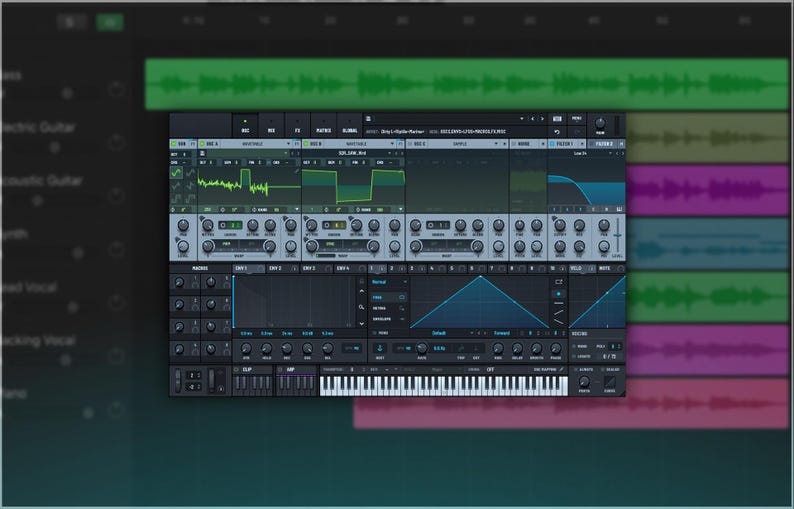Image resolution: width=794 pixels, height=509 pixels.
Task: Switch to the GLOBAL tab
Action: click(350, 126)
